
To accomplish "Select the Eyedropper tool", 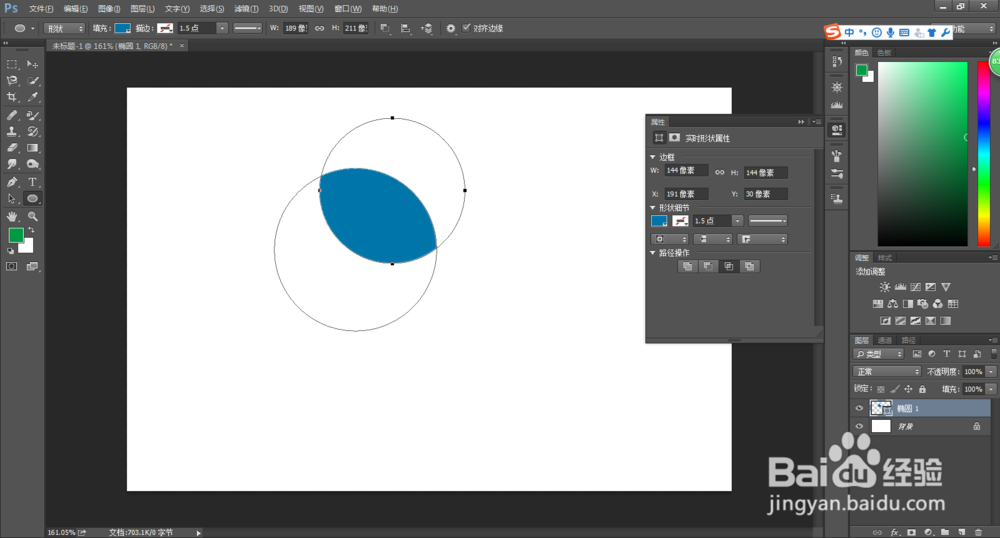I will (x=33, y=97).
